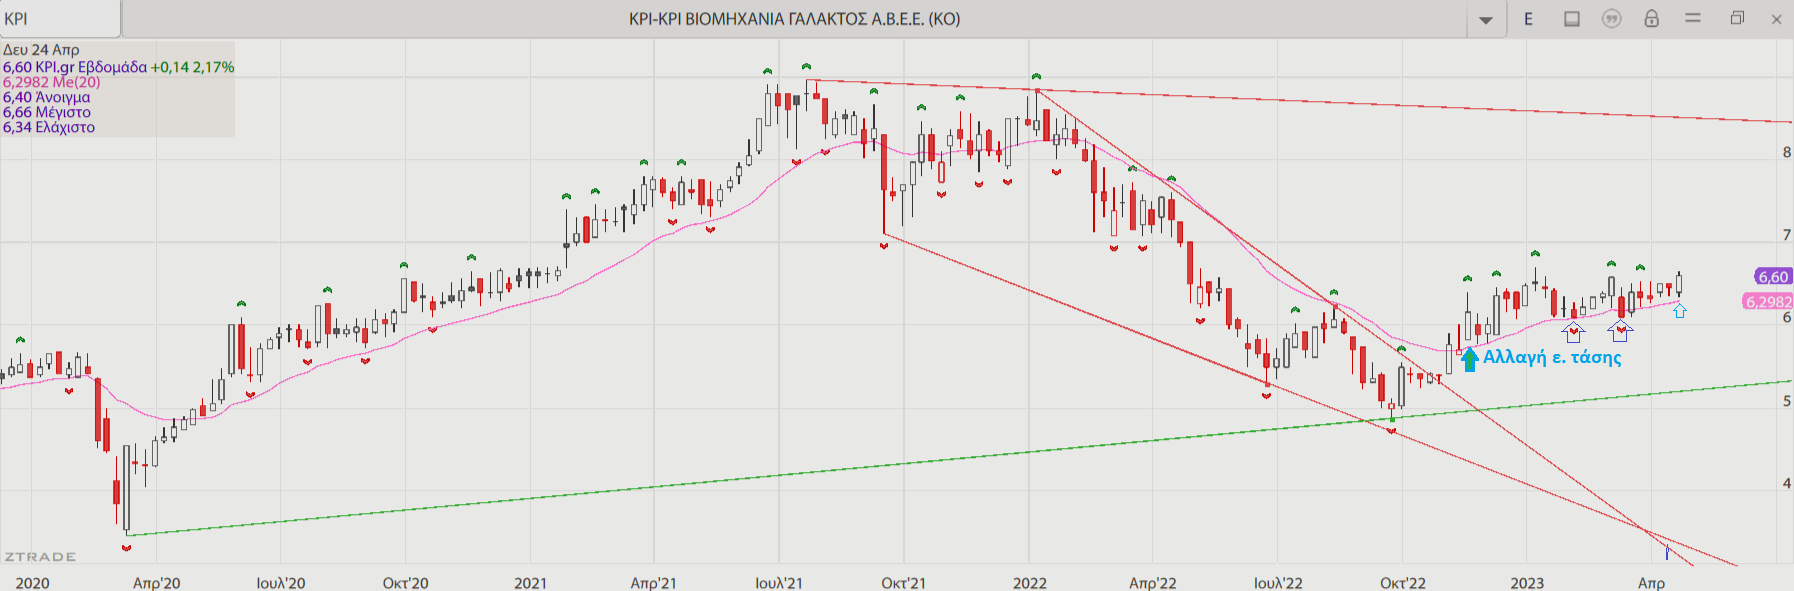
Task: Select the '6,34 Ελάχιστο' low value
Action: coord(48,127)
